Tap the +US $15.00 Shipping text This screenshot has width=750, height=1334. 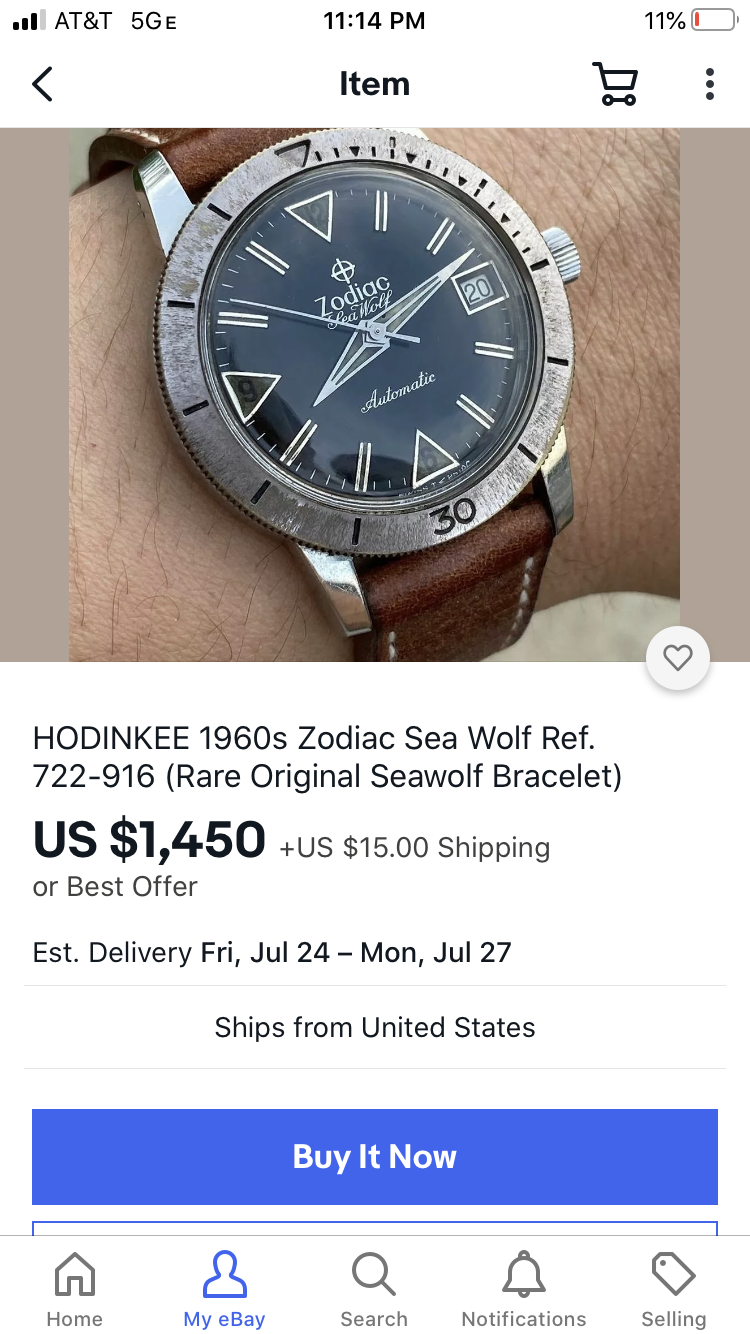(414, 848)
